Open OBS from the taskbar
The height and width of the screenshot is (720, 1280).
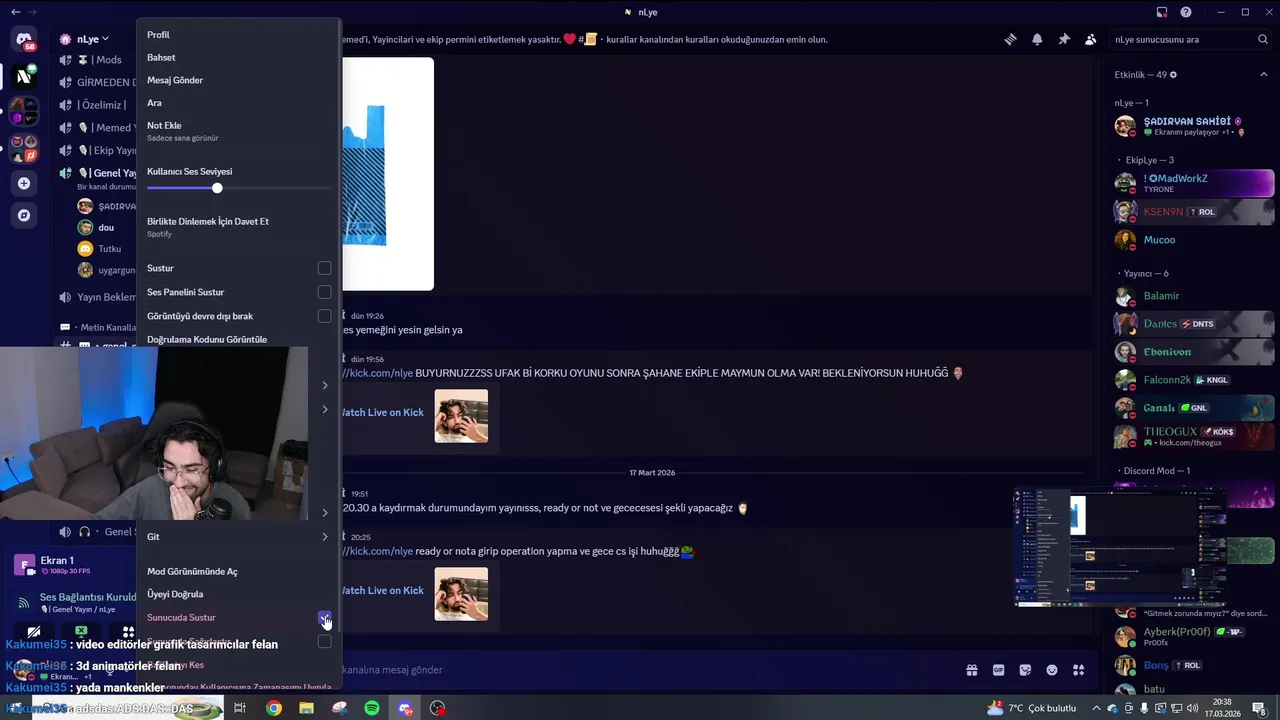click(437, 708)
